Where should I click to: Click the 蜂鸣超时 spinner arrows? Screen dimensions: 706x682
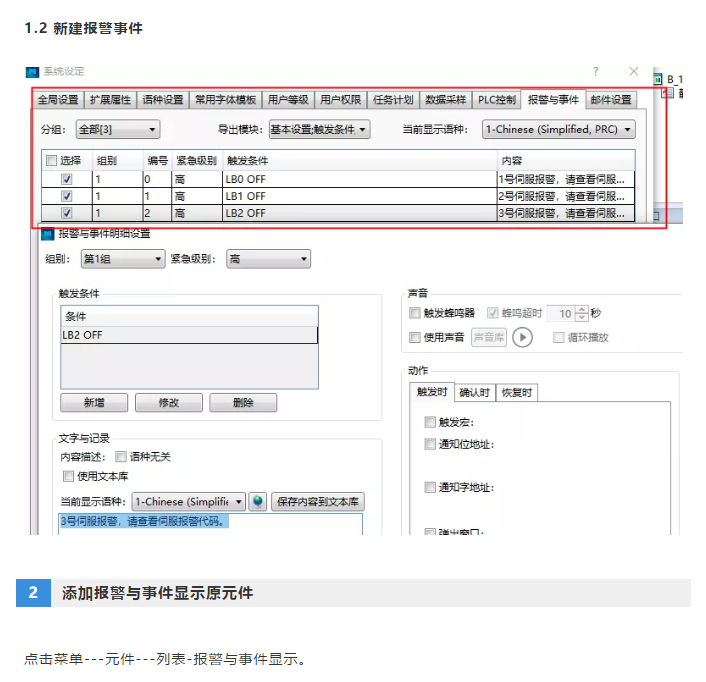pyautogui.click(x=581, y=313)
